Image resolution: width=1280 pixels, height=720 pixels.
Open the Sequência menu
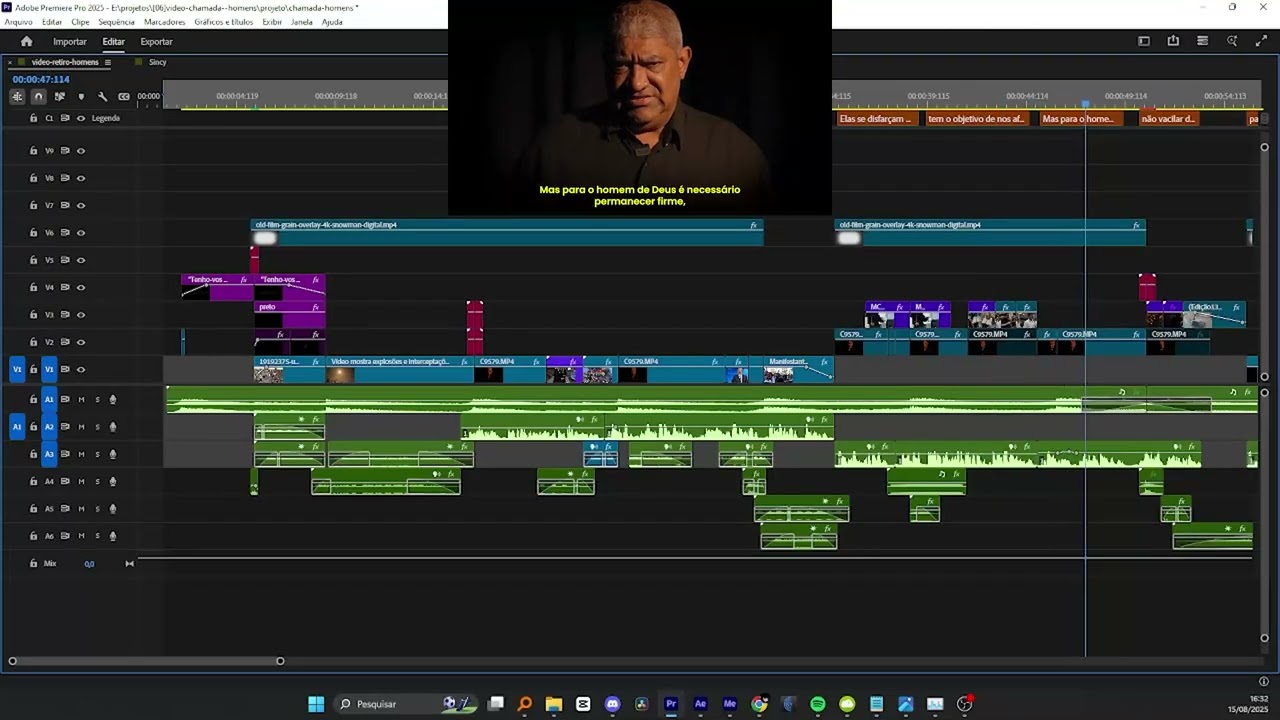coord(117,22)
